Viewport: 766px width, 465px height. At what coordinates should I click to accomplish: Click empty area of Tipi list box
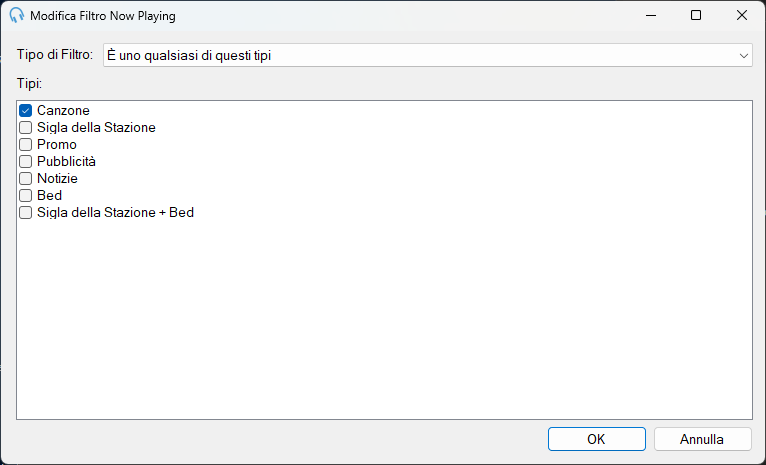(384, 317)
